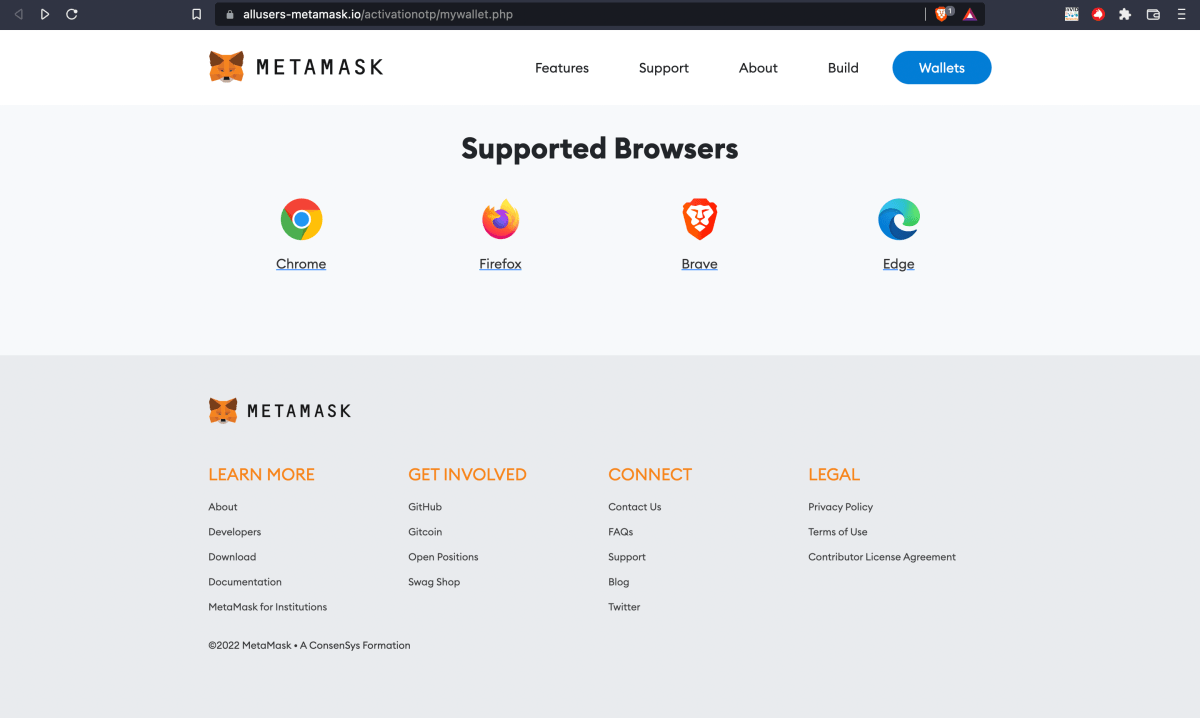The height and width of the screenshot is (718, 1200).
Task: Open MetaMask for Institutions link
Action: click(268, 607)
